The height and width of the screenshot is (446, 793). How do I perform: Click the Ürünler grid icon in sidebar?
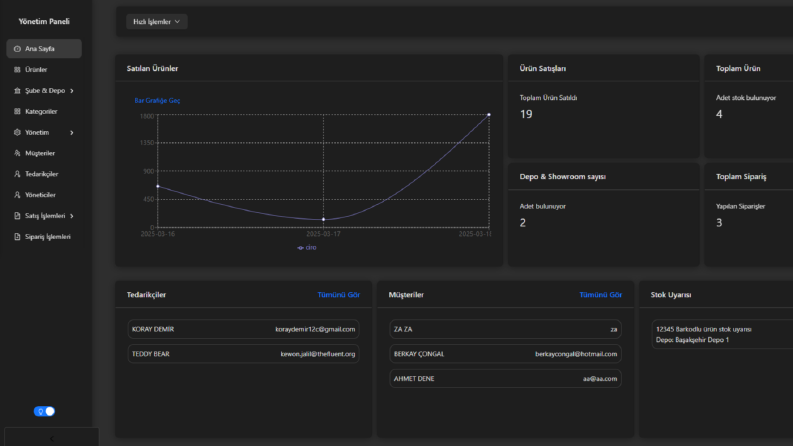[17, 70]
